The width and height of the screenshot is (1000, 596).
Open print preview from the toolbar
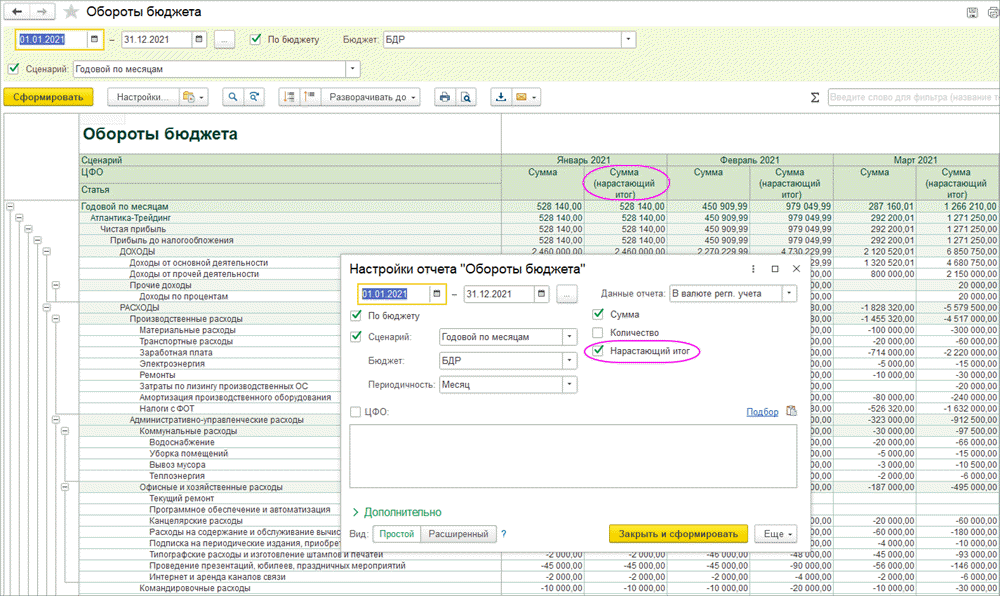(466, 97)
